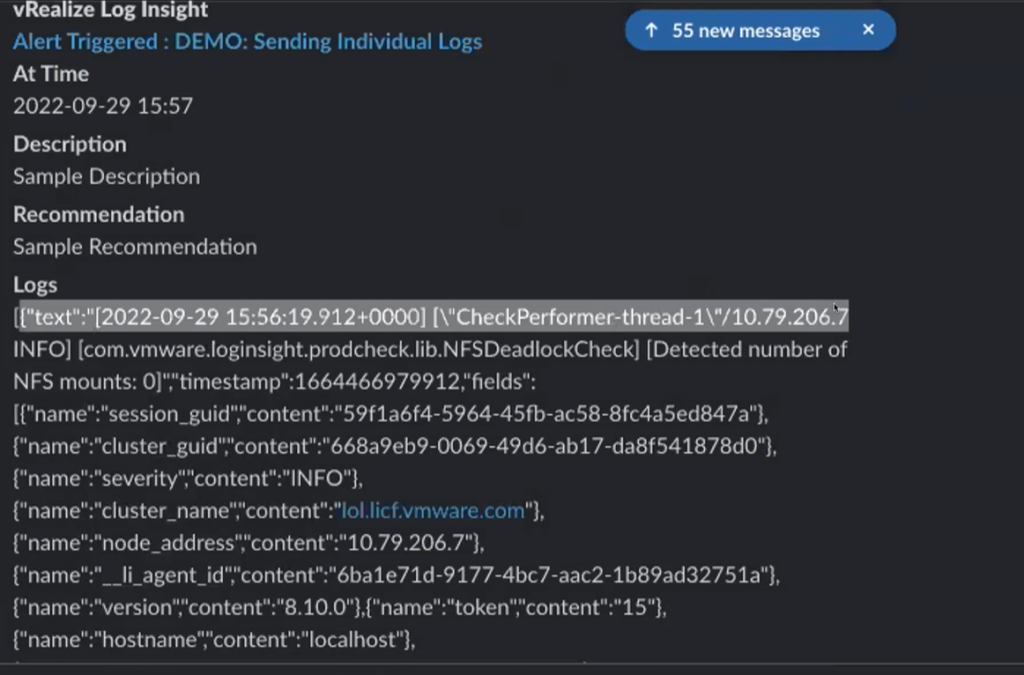Click the up arrow in new messages pill
The height and width of the screenshot is (675, 1024).
click(651, 31)
